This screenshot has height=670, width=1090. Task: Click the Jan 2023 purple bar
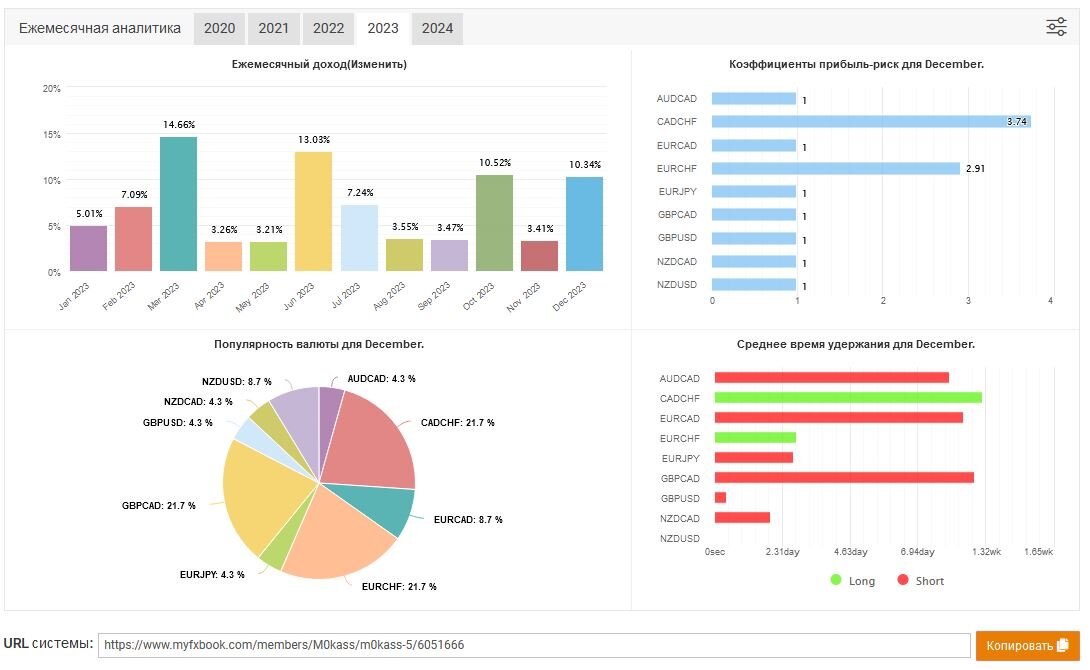(x=88, y=248)
